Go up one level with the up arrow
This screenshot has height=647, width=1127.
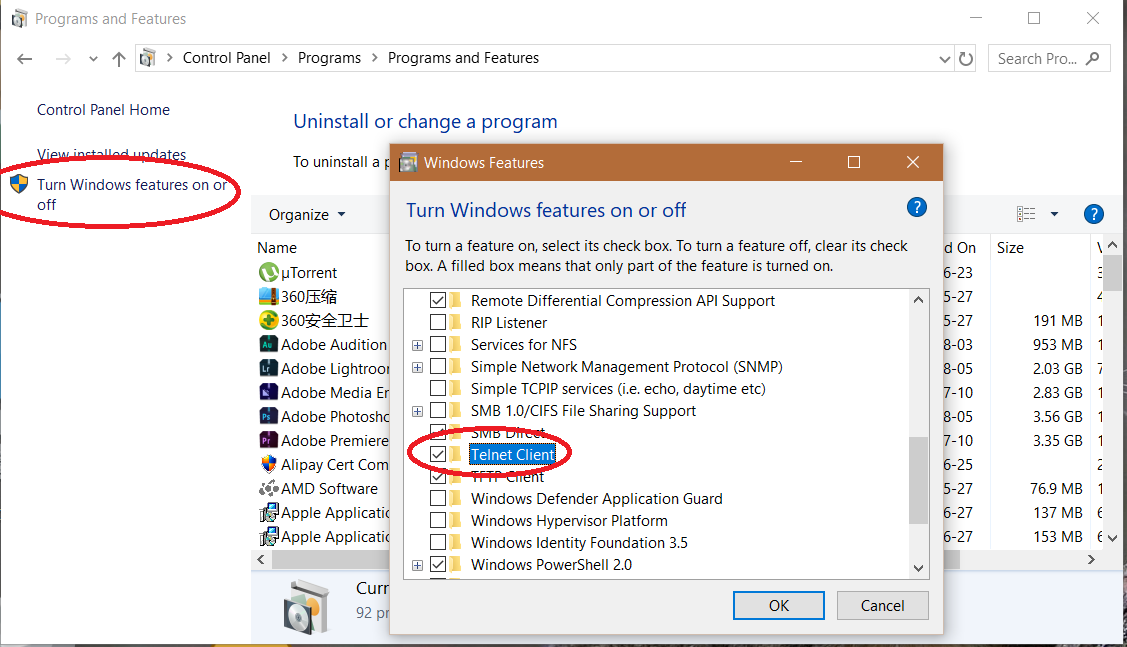(119, 59)
